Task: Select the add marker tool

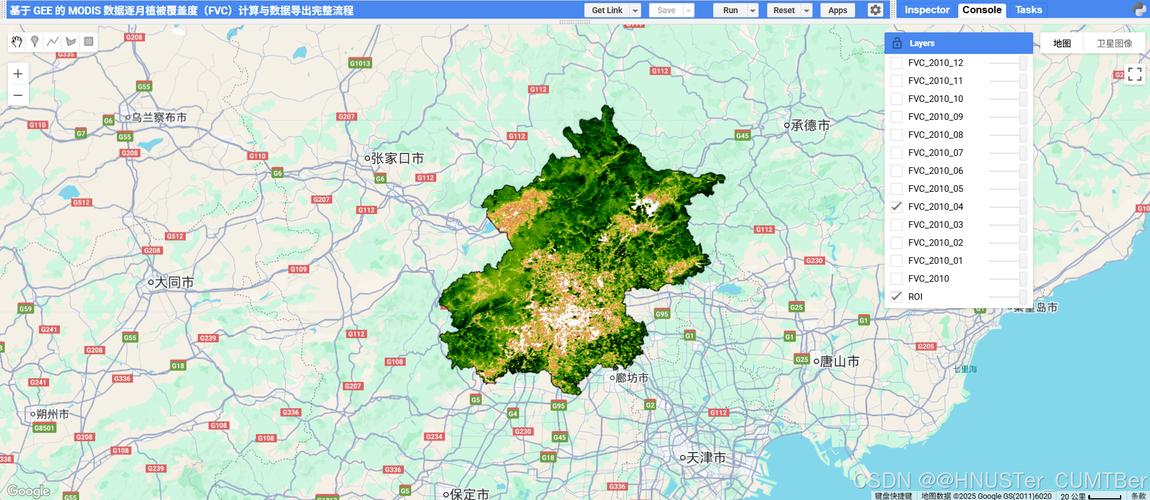Action: tap(34, 42)
